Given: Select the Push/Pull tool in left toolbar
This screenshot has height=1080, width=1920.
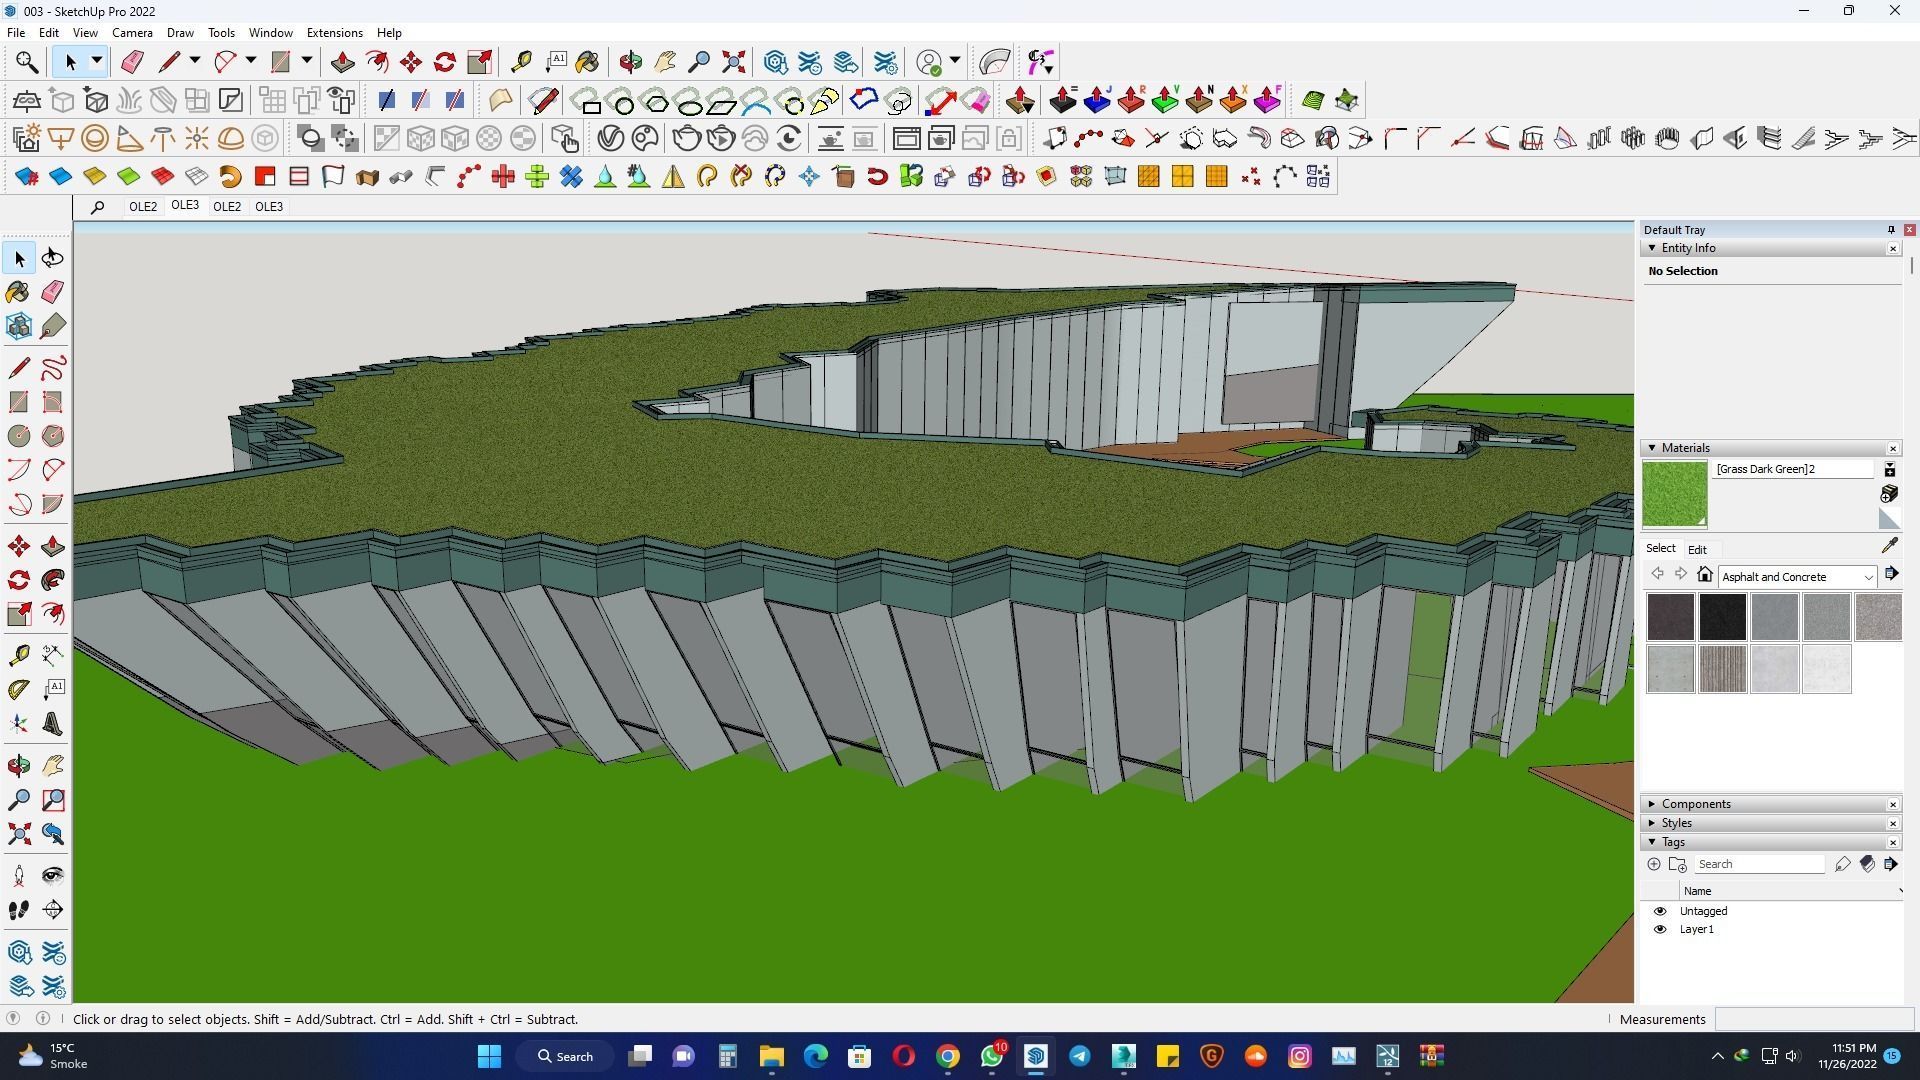Looking at the screenshot, I should tap(53, 546).
